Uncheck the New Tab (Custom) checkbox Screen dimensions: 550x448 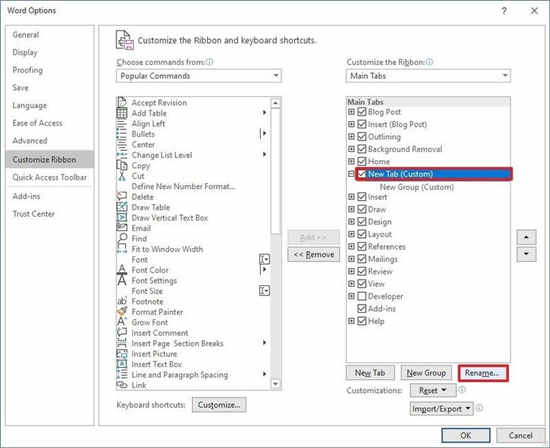(362, 174)
